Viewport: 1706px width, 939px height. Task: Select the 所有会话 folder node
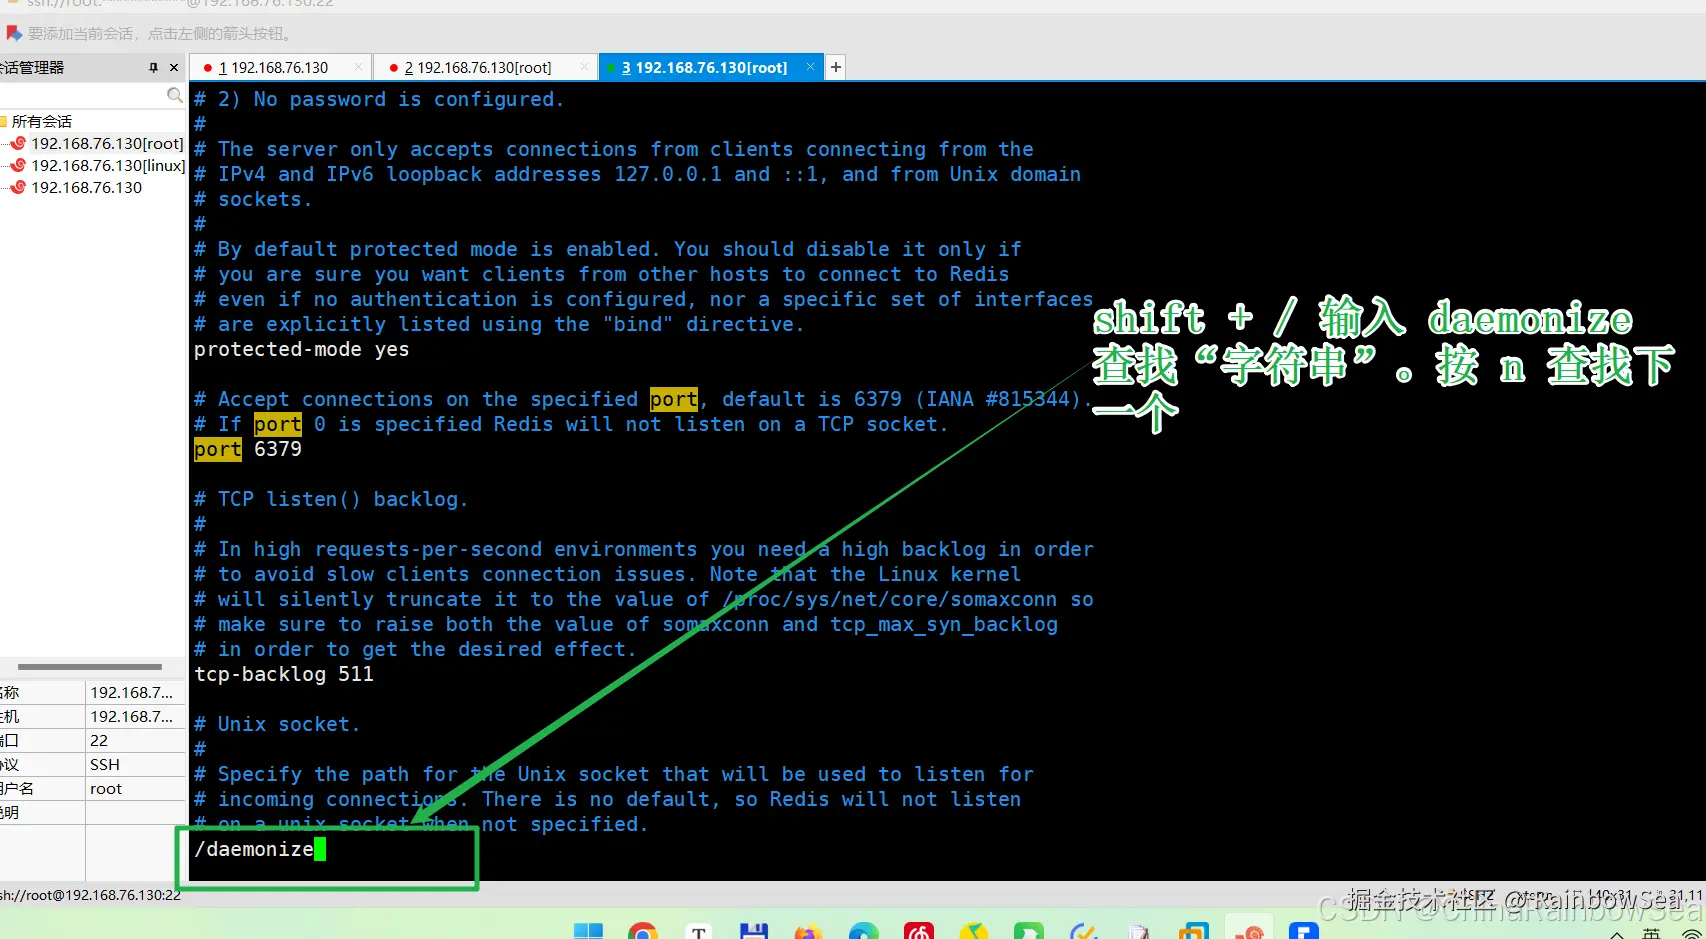click(x=41, y=121)
